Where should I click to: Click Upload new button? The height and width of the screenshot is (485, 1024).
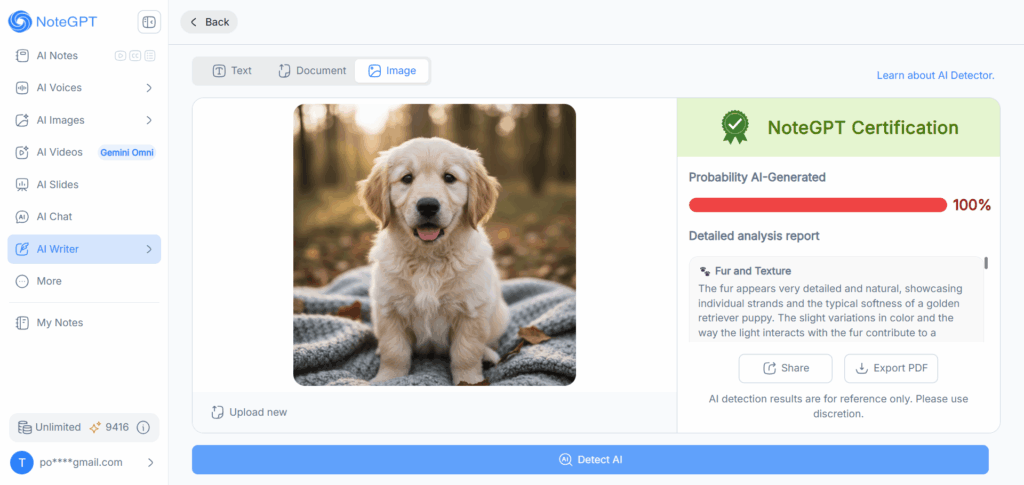click(249, 412)
